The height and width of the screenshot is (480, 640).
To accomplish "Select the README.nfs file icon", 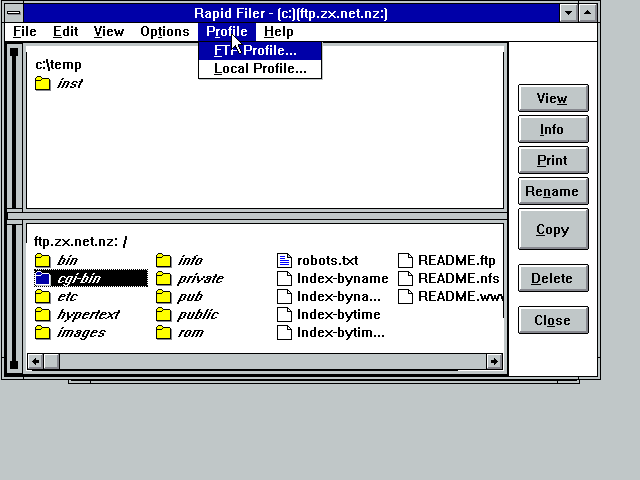I will pos(405,278).
